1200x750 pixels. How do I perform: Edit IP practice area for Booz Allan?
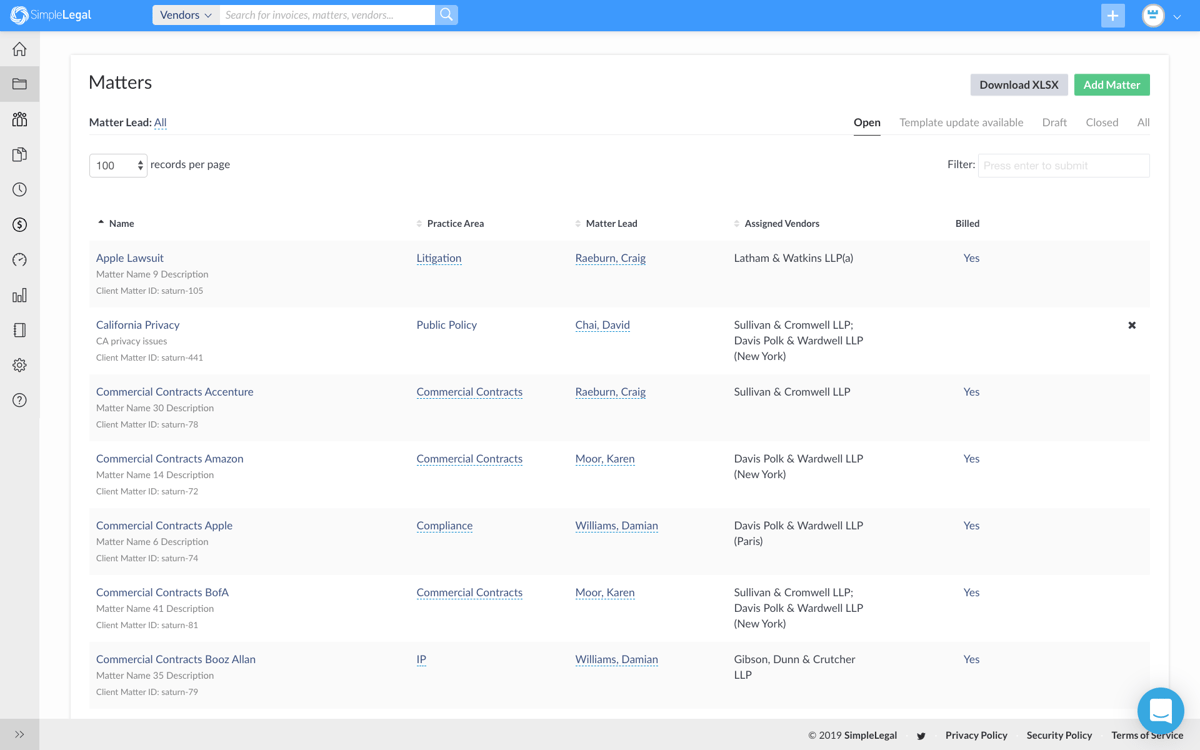(421, 660)
